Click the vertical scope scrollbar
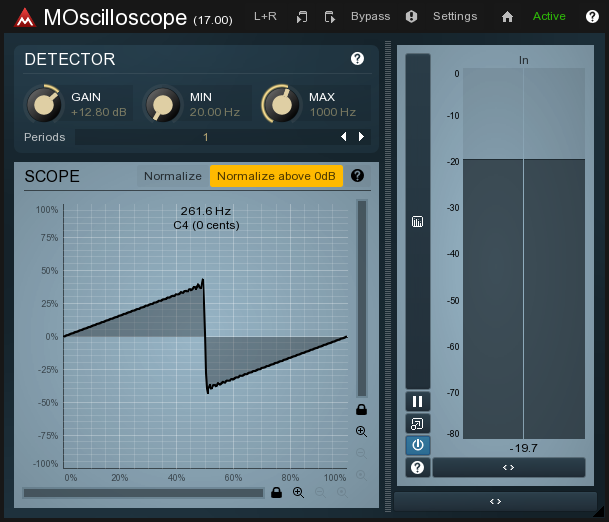Image resolution: width=609 pixels, height=522 pixels. [362, 298]
